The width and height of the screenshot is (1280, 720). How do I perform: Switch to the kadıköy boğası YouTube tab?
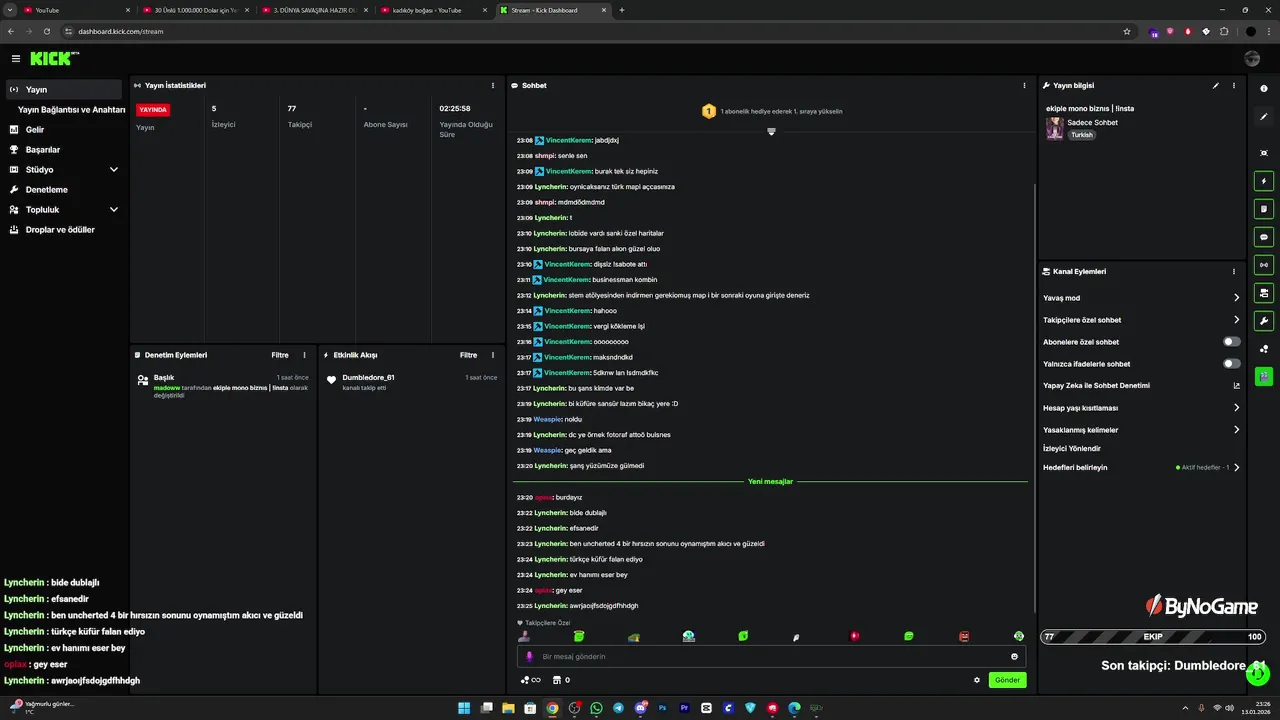point(433,10)
